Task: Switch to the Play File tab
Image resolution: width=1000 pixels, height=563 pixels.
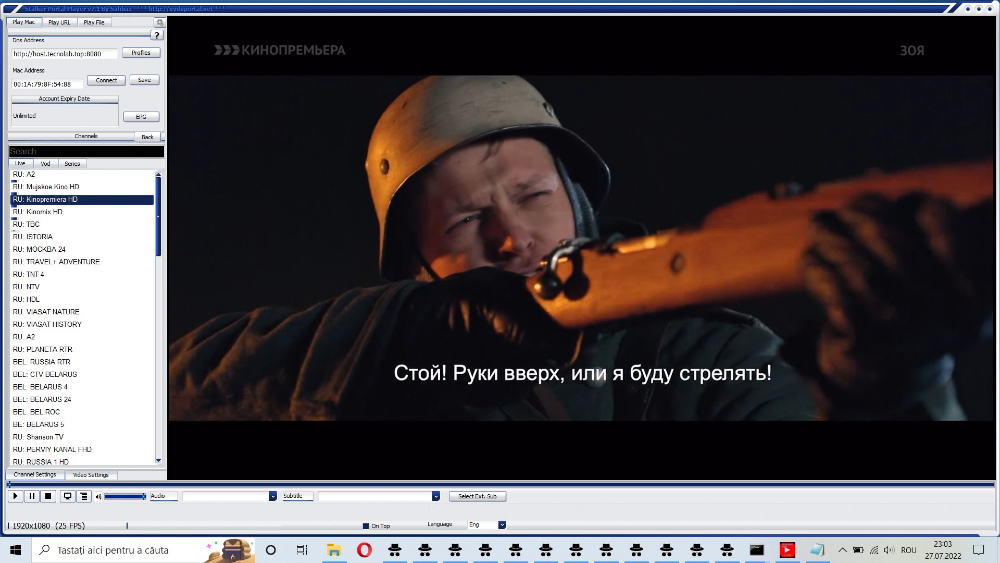Action: pyautogui.click(x=94, y=22)
